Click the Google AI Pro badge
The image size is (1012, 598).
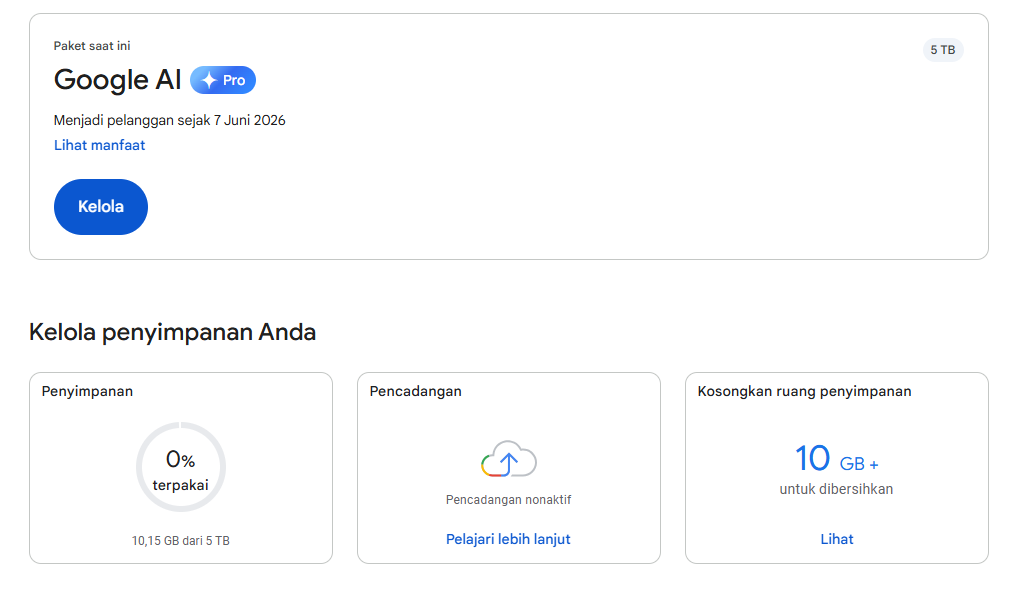coord(223,80)
